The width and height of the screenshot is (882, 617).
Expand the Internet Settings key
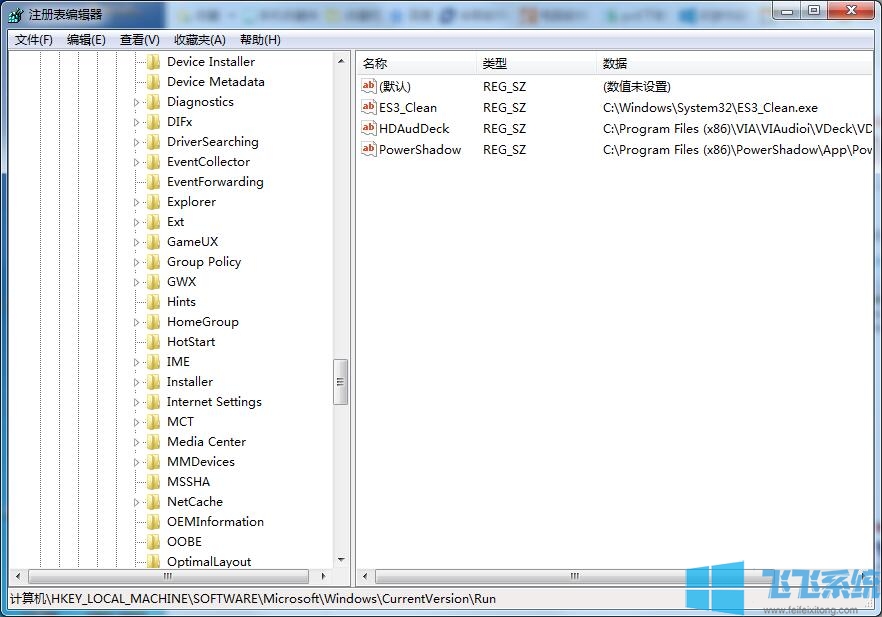tap(139, 401)
